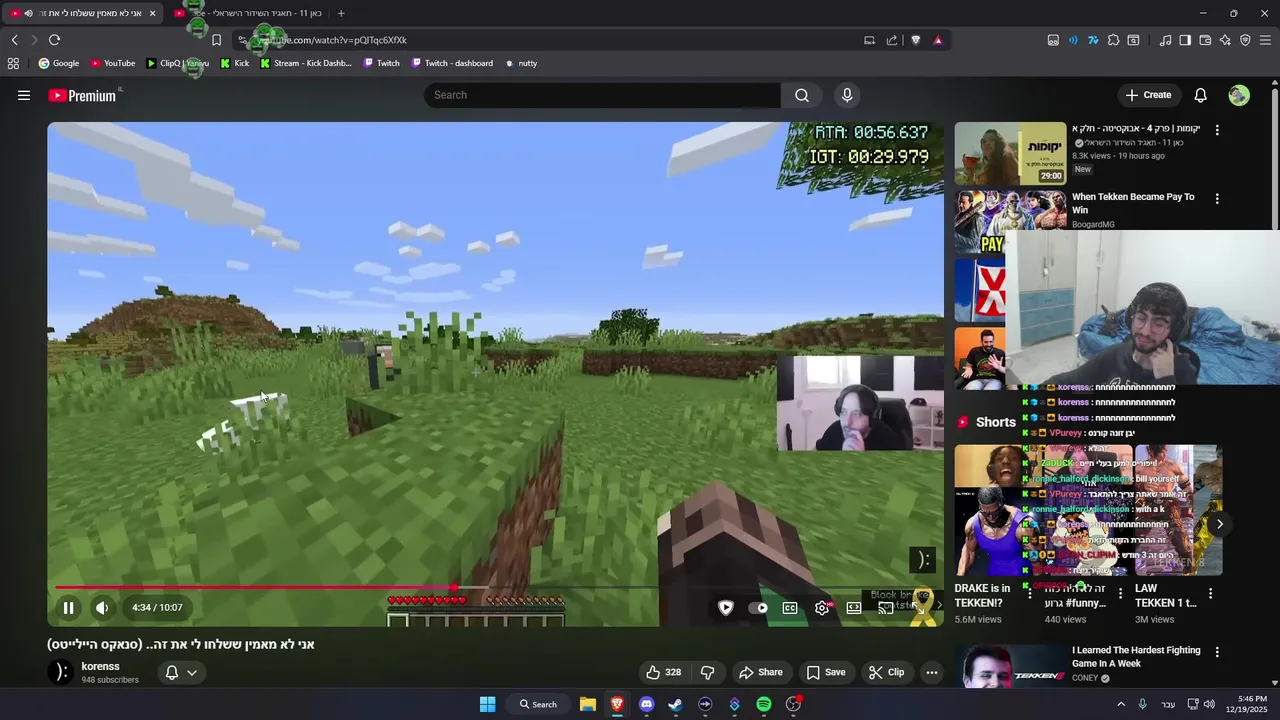This screenshot has width=1280, height=720.
Task: Open Spotify from the taskbar
Action: click(x=764, y=704)
